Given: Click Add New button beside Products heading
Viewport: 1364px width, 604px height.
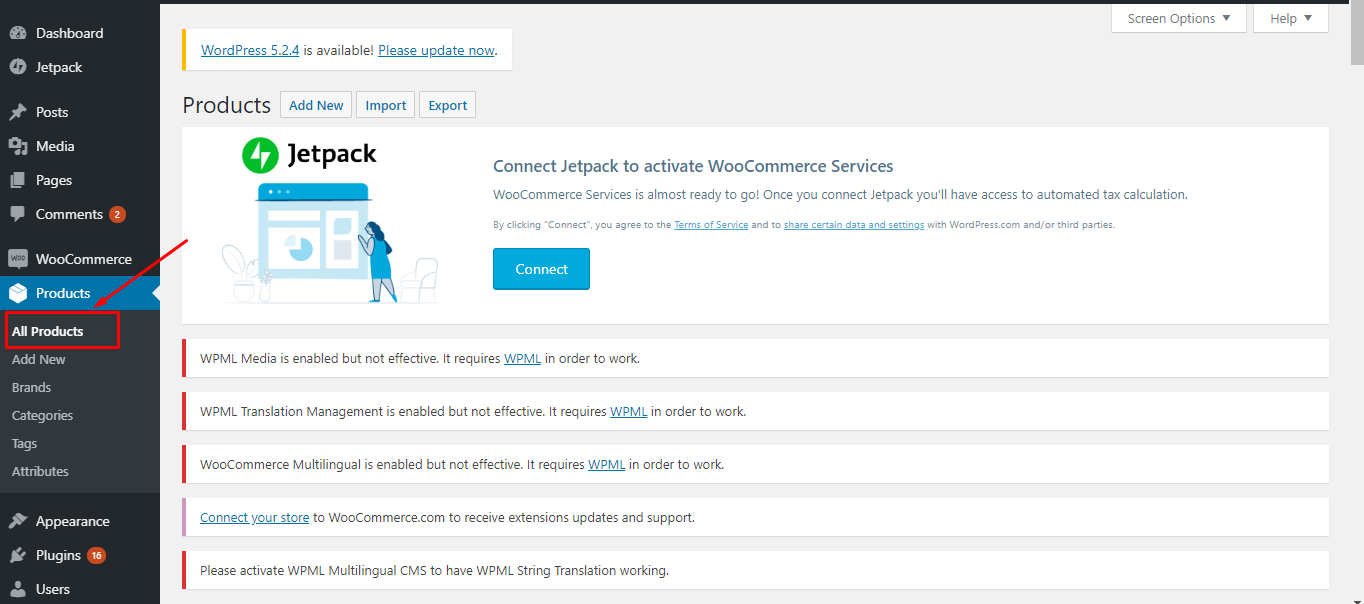Looking at the screenshot, I should click(316, 105).
